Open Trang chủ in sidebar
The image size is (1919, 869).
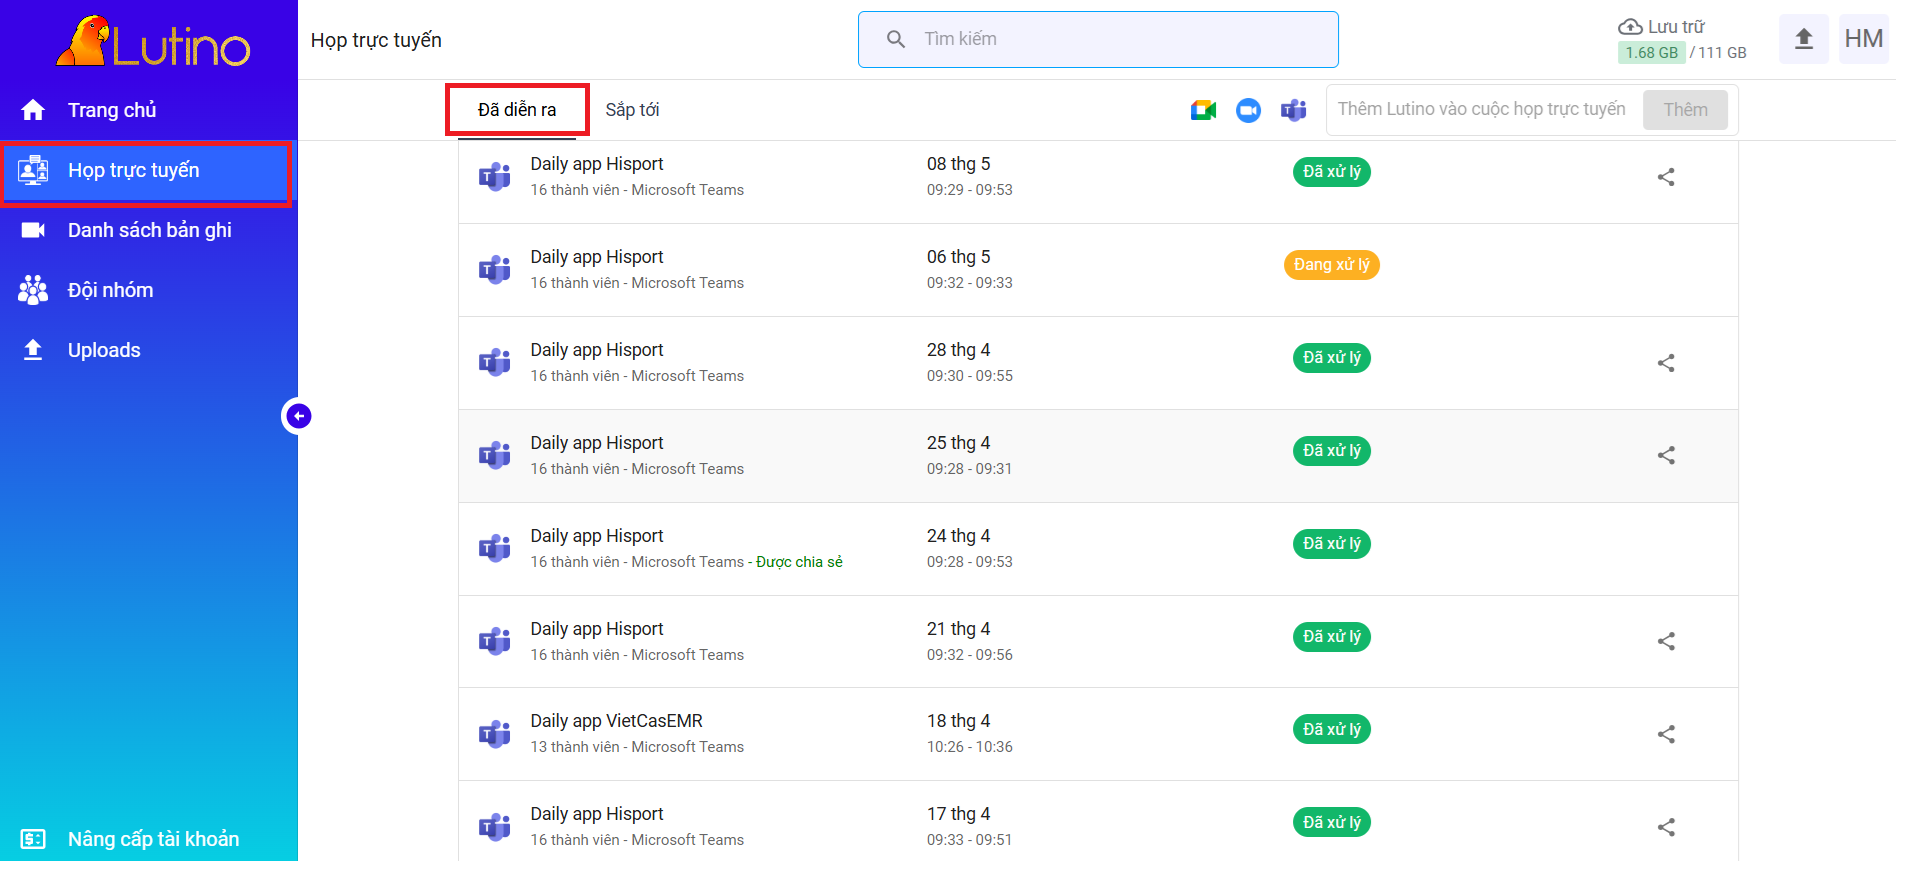[111, 110]
